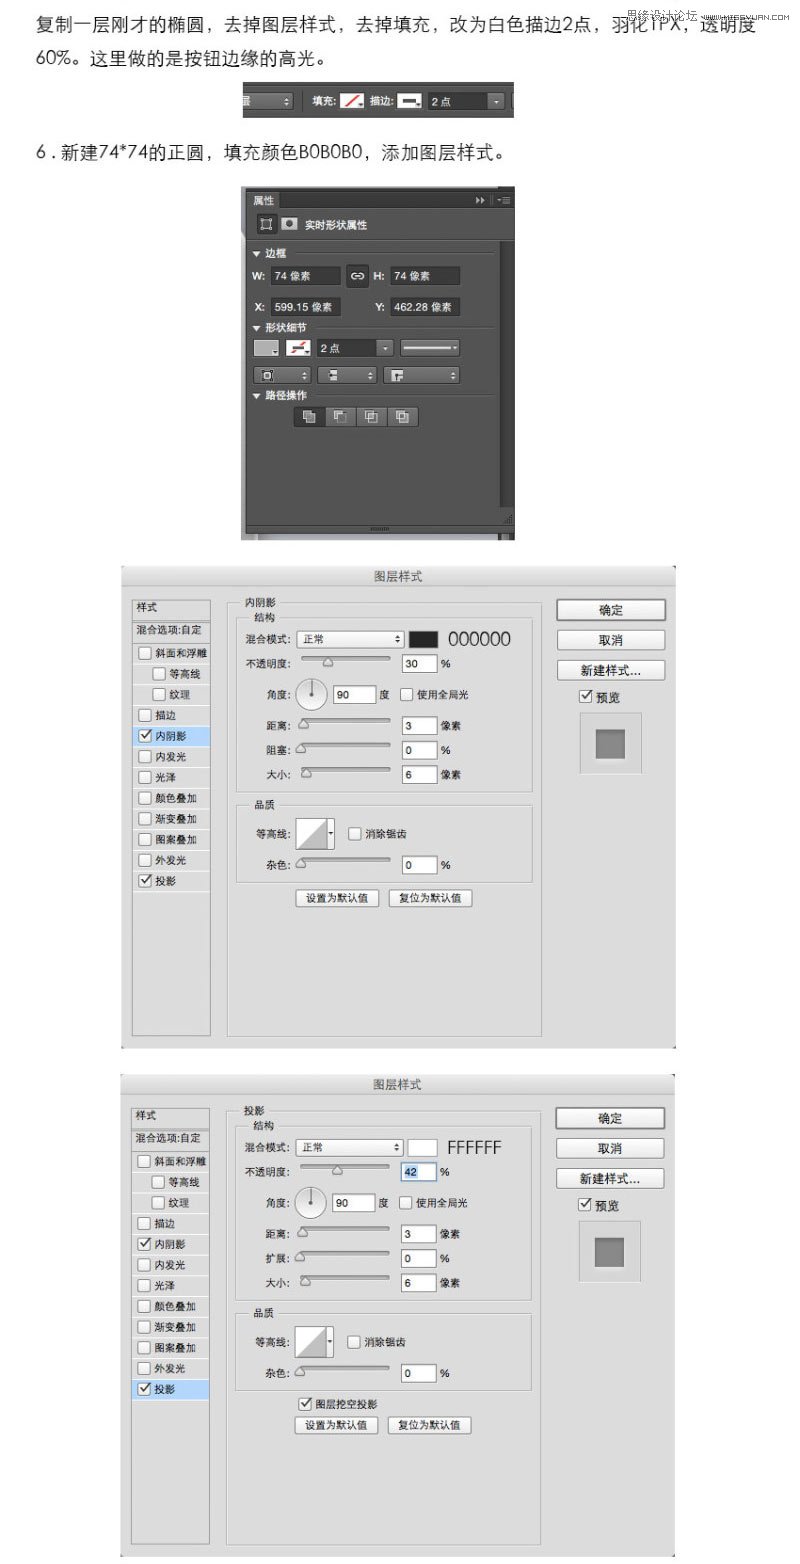Enable 斜面和浮雕 in the Inner Shadow dialog
This screenshot has width=800, height=1564.
(146, 653)
